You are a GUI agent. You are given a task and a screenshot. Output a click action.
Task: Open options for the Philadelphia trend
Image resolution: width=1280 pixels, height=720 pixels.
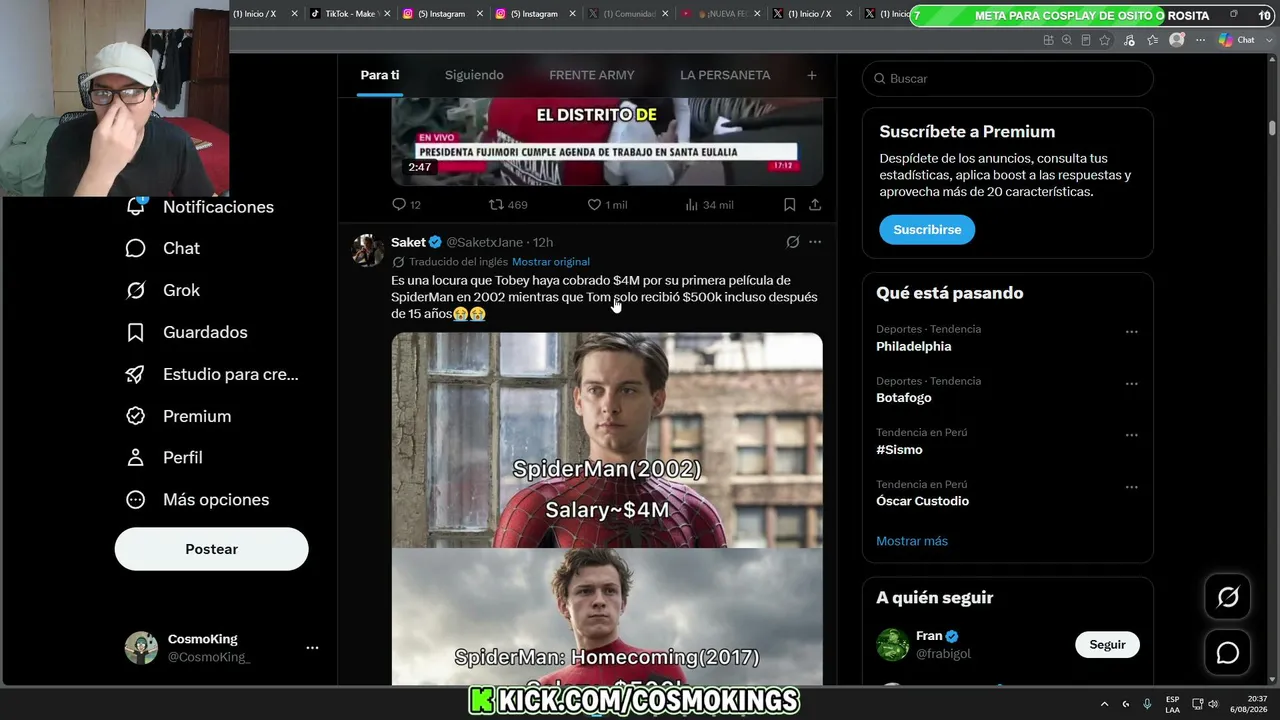point(1132,331)
